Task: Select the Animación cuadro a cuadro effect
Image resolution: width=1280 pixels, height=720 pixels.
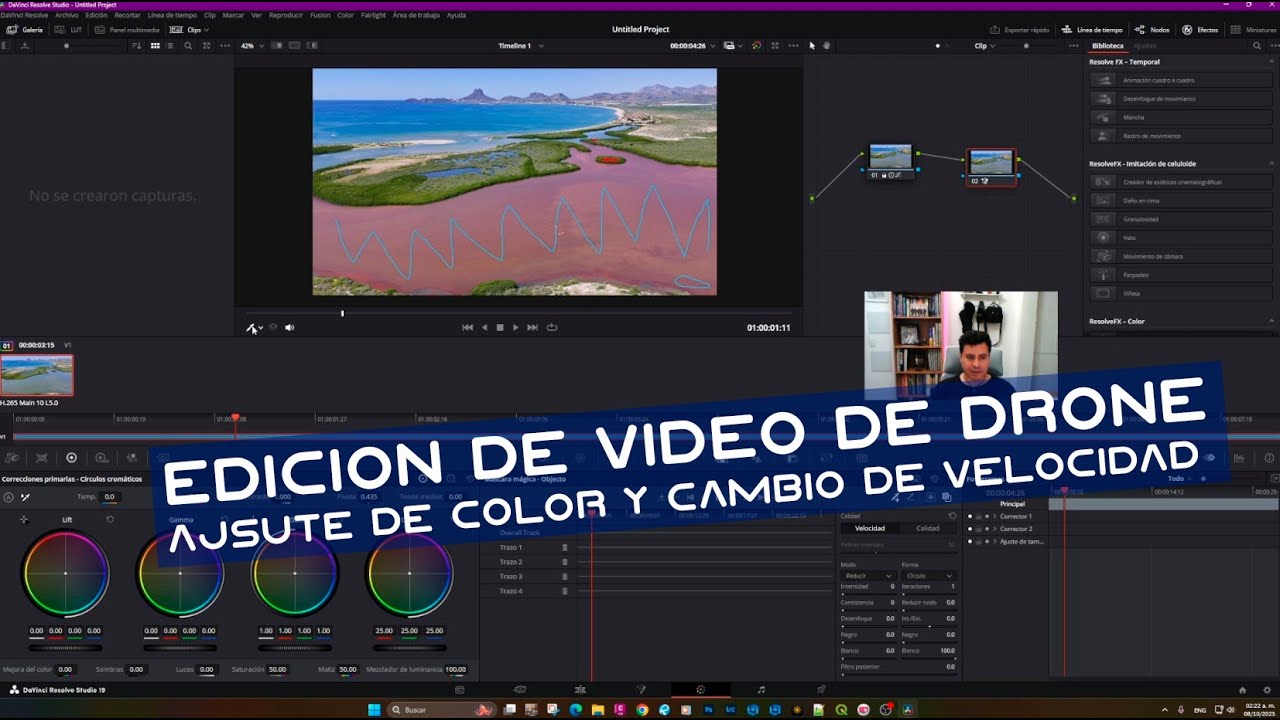Action: click(x=1180, y=80)
